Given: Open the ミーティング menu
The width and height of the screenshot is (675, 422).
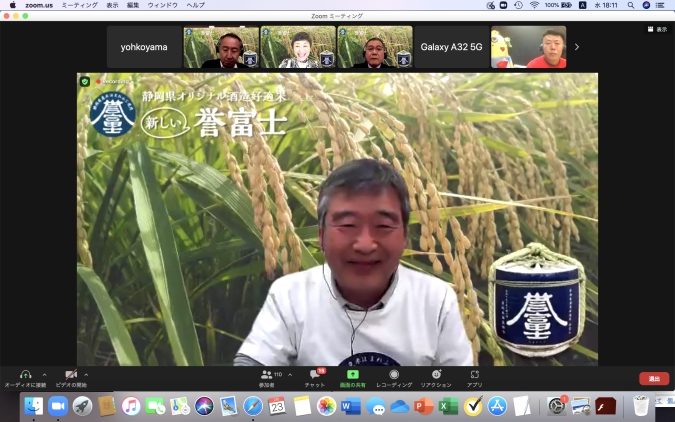Looking at the screenshot, I should 80,5.
